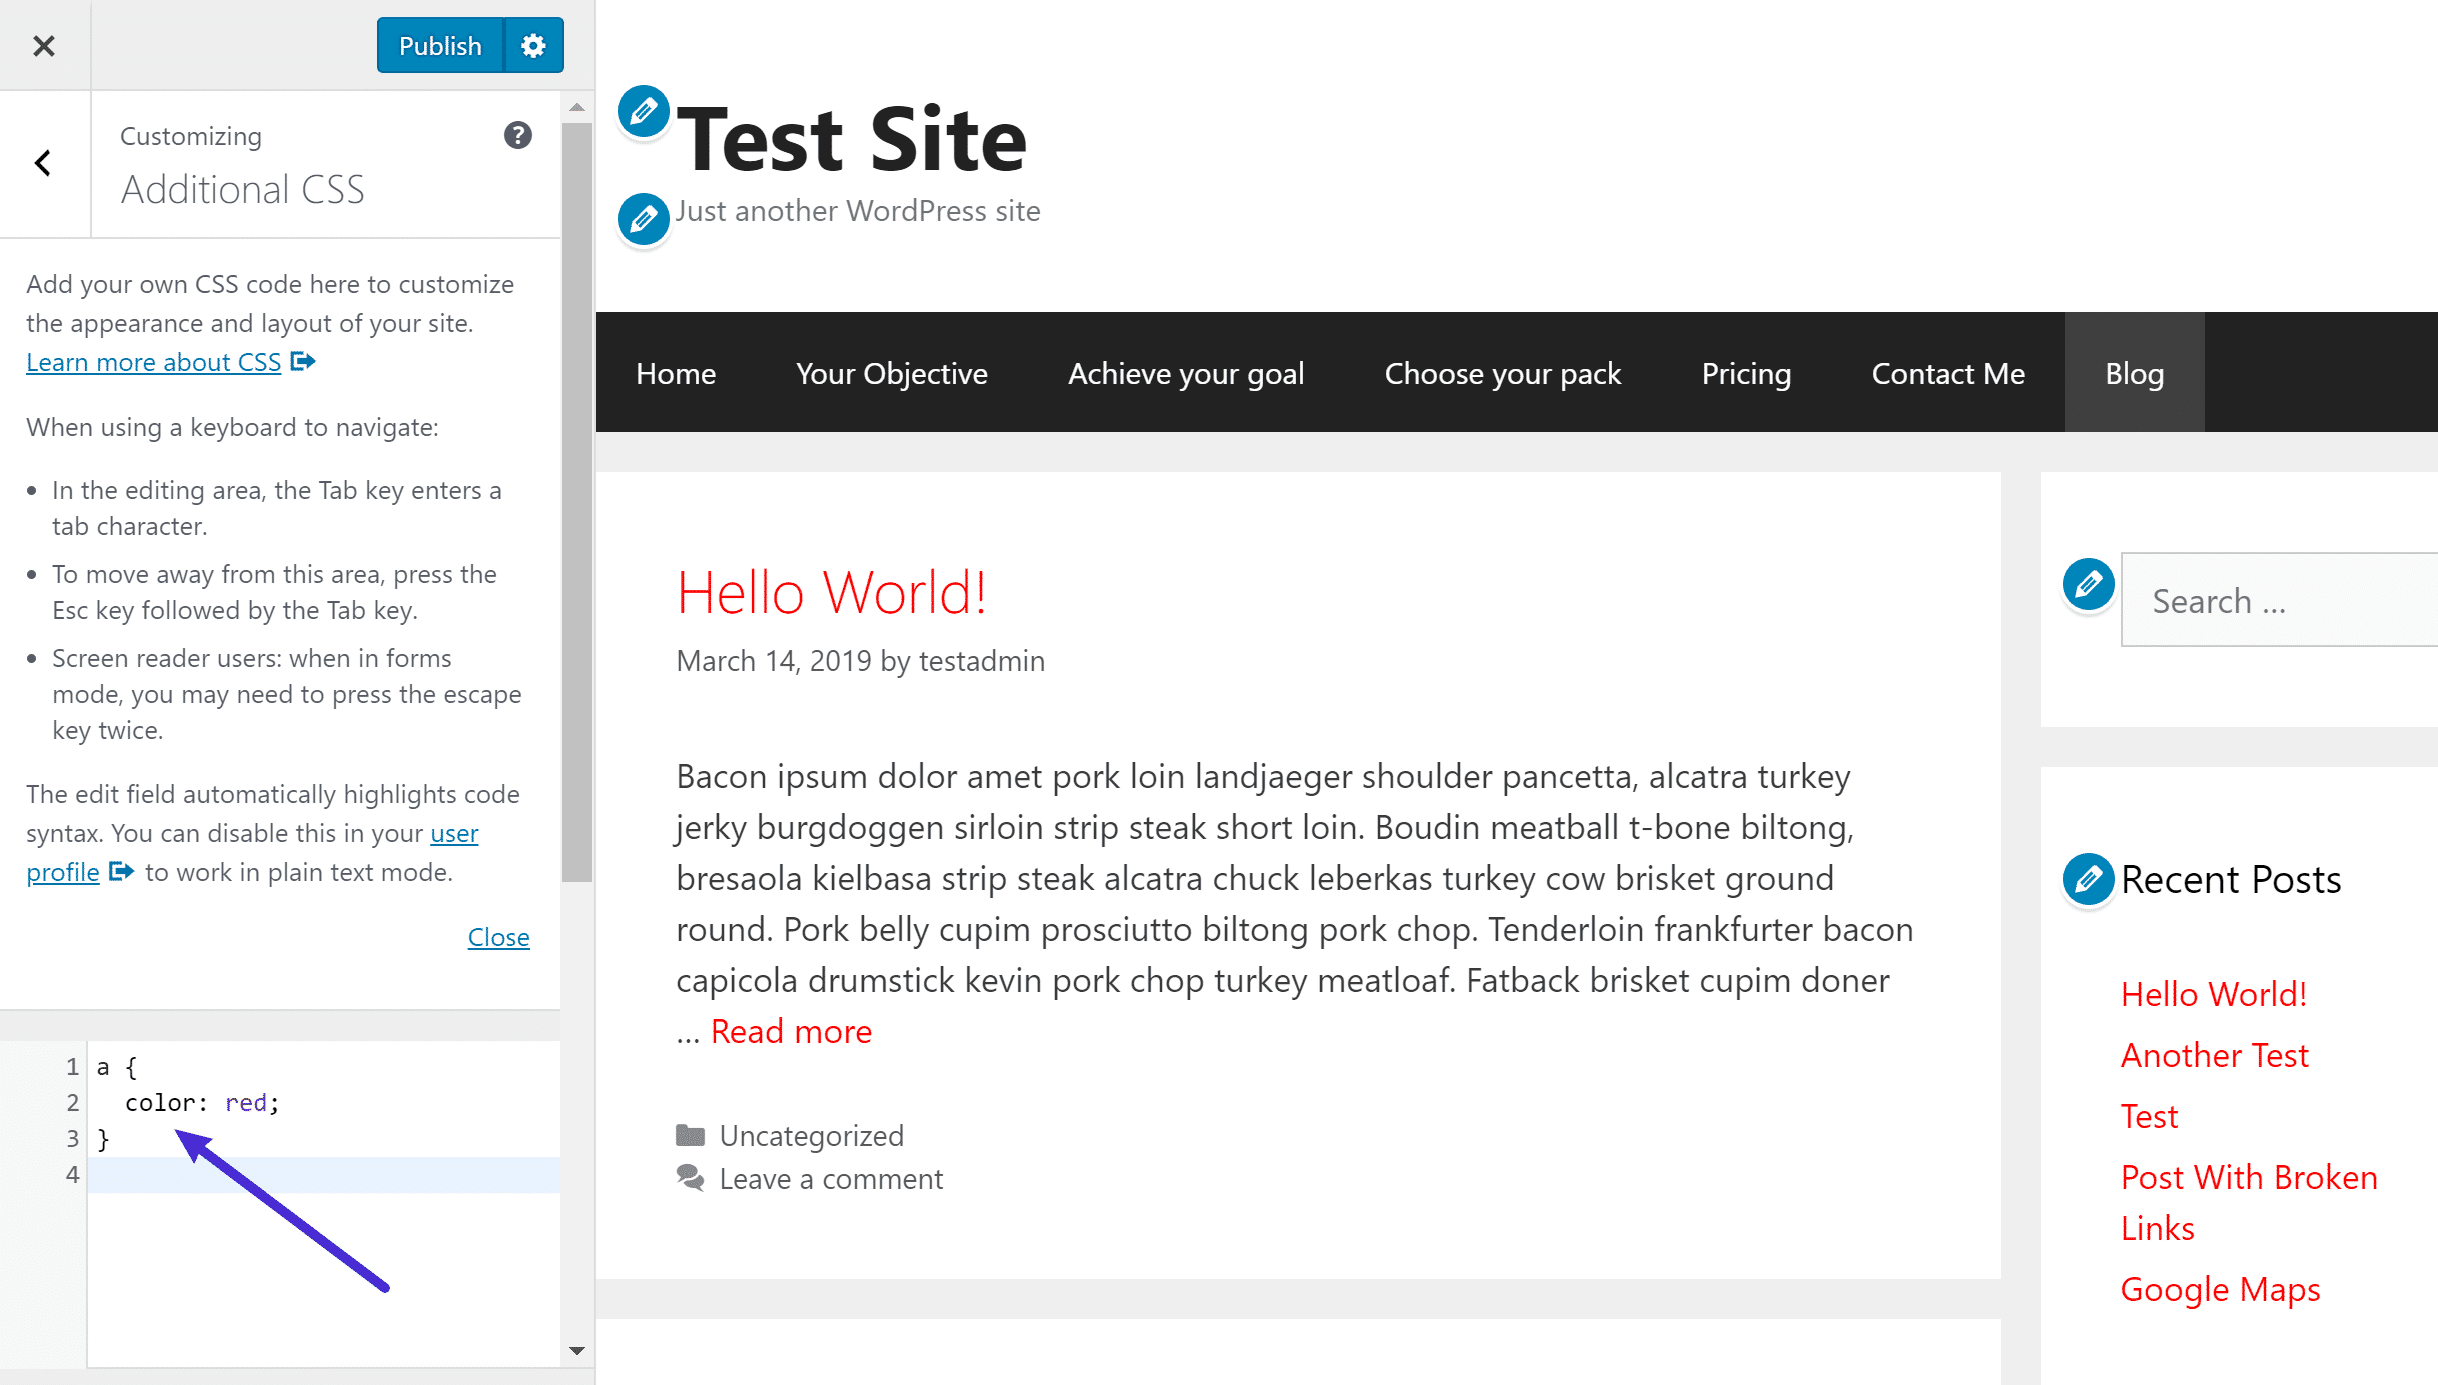Click the edit pencil icon next to Recent Posts widget
The width and height of the screenshot is (2438, 1385).
click(x=2086, y=878)
